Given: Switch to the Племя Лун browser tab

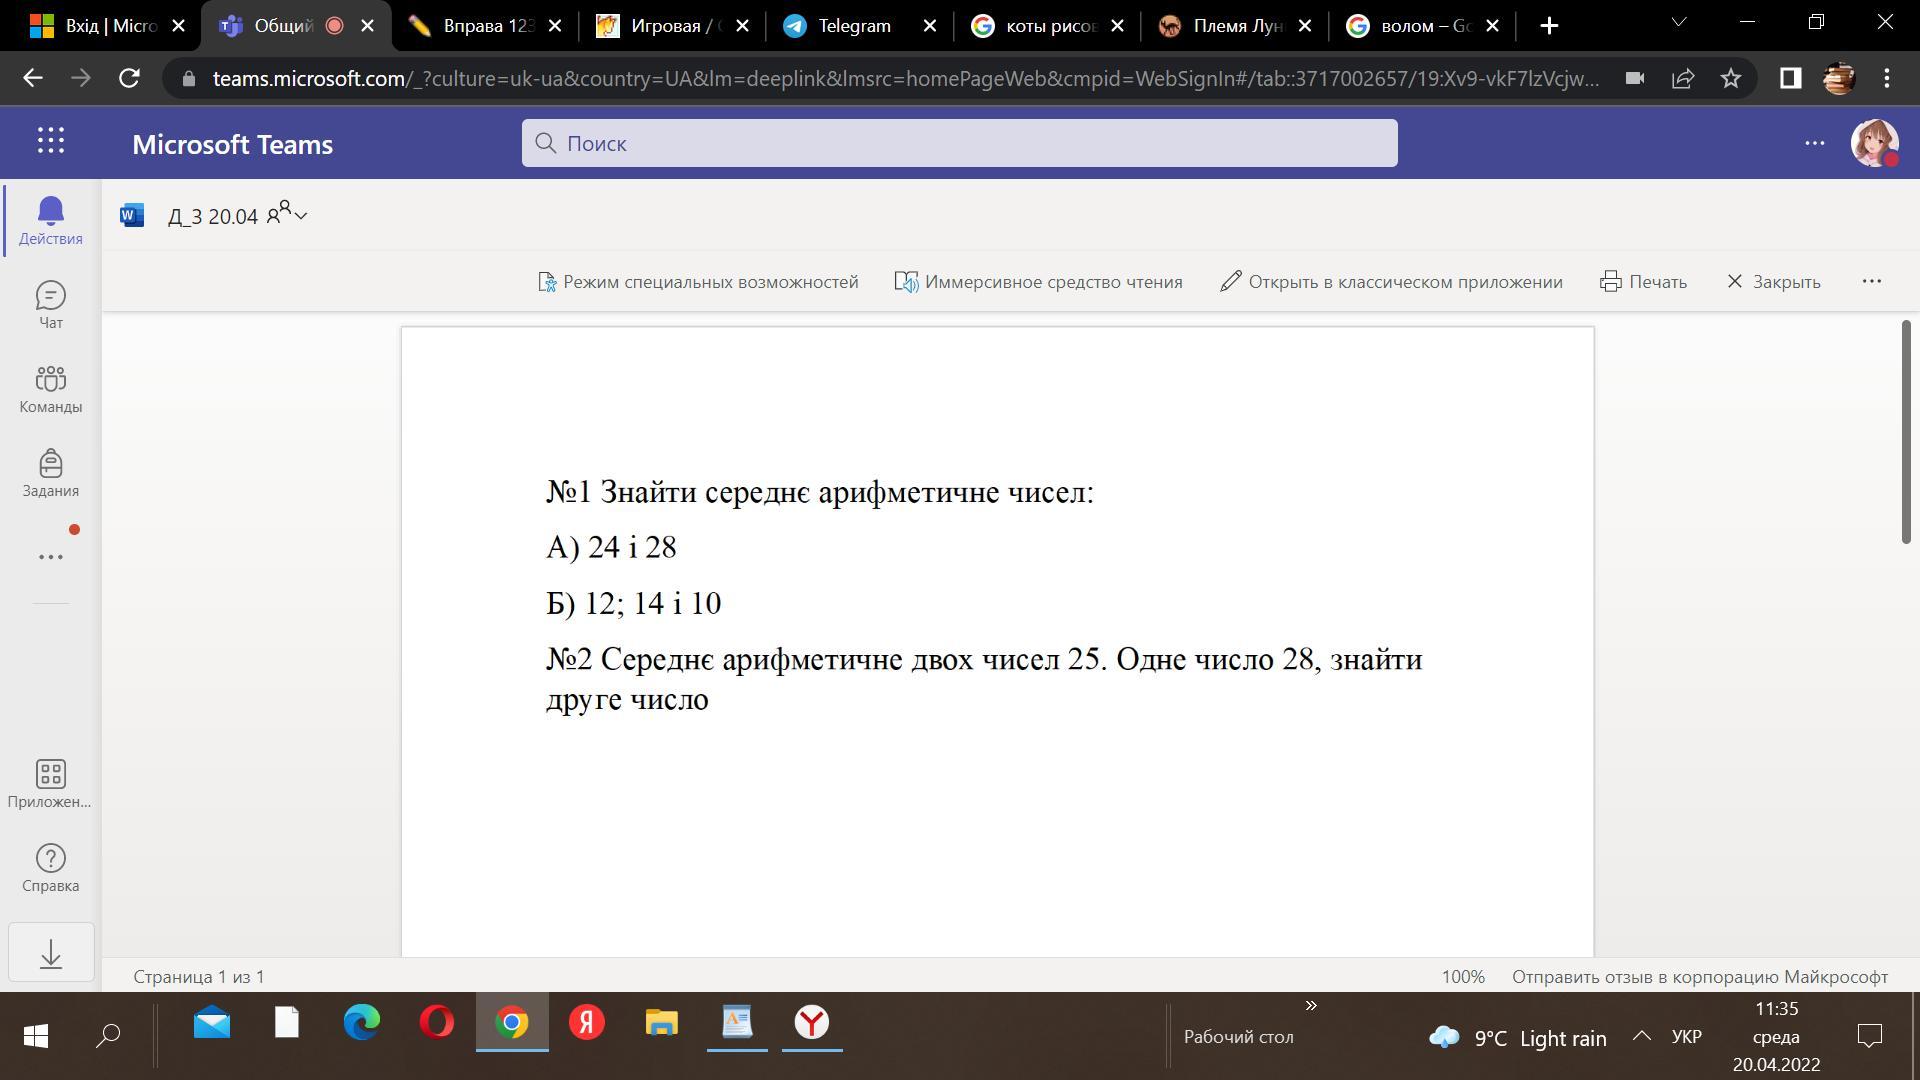Looking at the screenshot, I should (x=1236, y=26).
